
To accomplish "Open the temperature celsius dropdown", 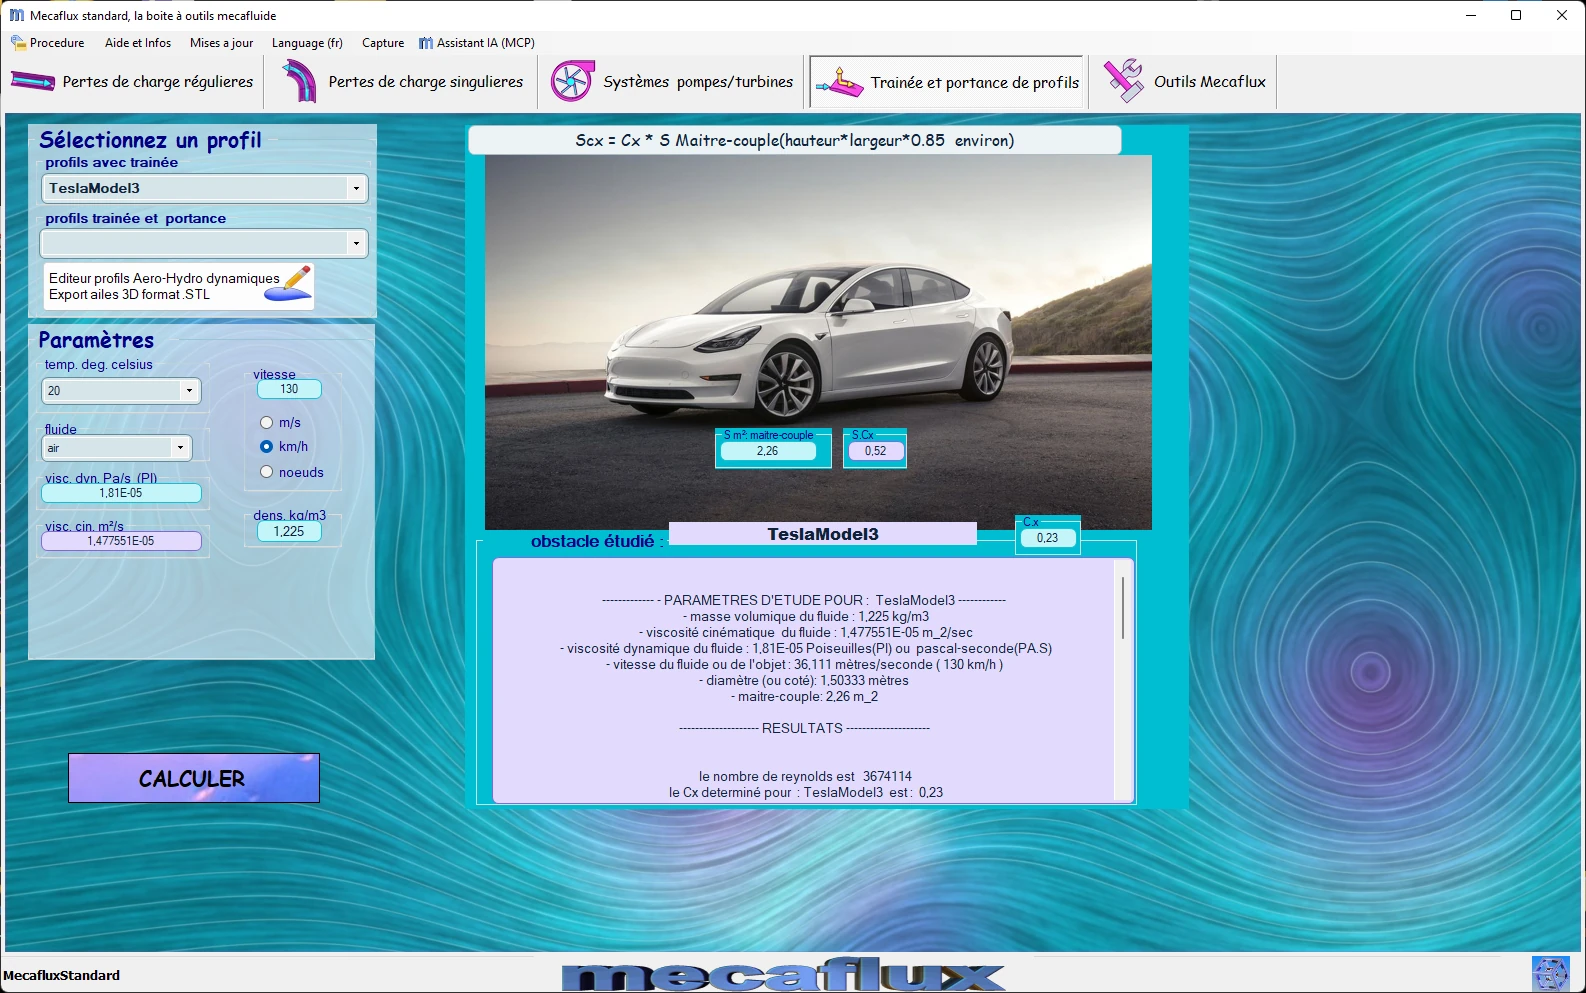I will point(189,391).
